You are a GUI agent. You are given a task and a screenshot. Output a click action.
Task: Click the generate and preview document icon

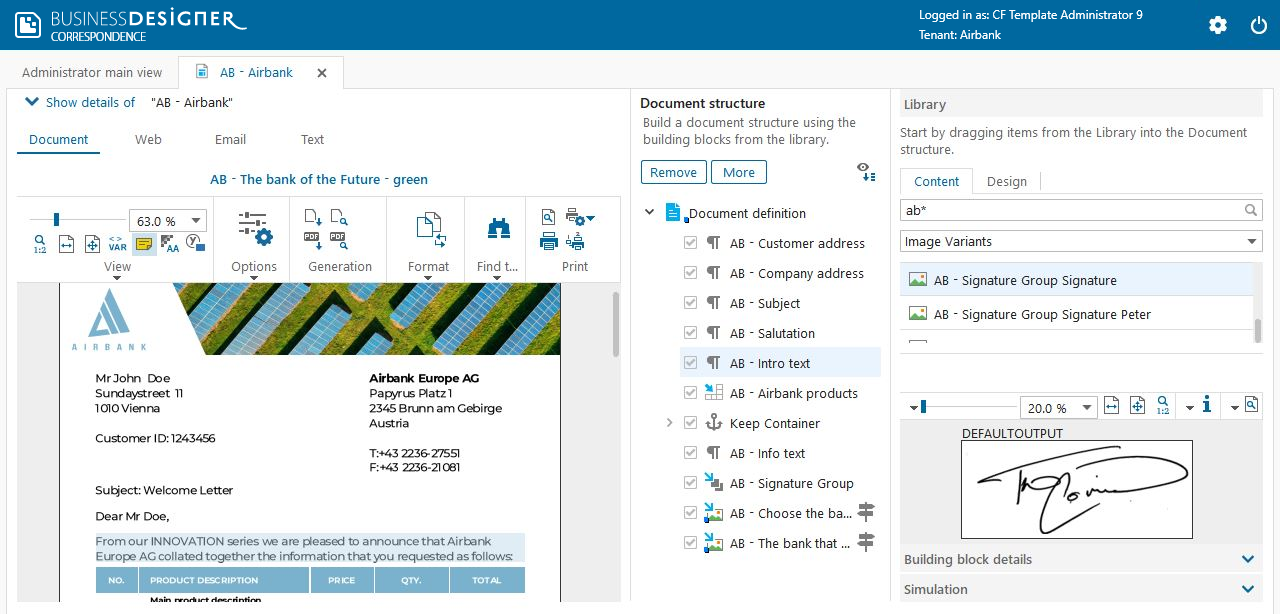pos(339,217)
